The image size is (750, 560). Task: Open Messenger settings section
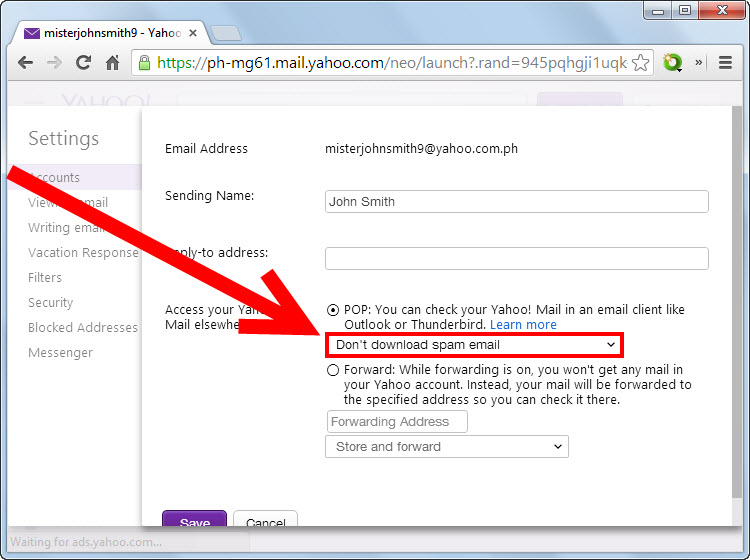[60, 352]
